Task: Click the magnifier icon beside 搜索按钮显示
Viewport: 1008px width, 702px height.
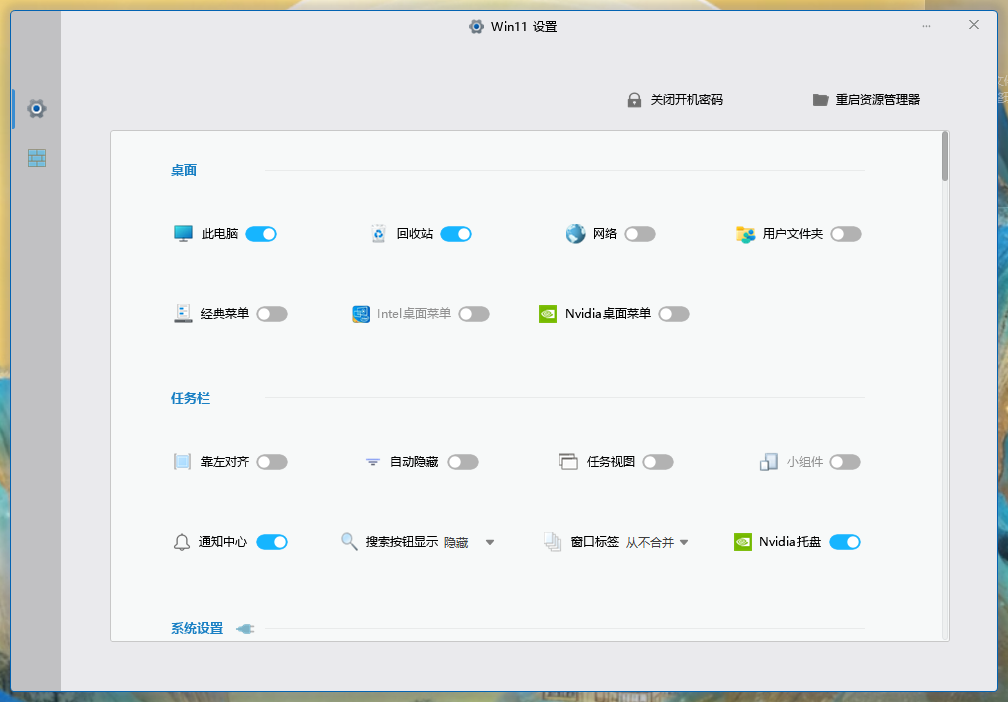Action: (x=349, y=541)
